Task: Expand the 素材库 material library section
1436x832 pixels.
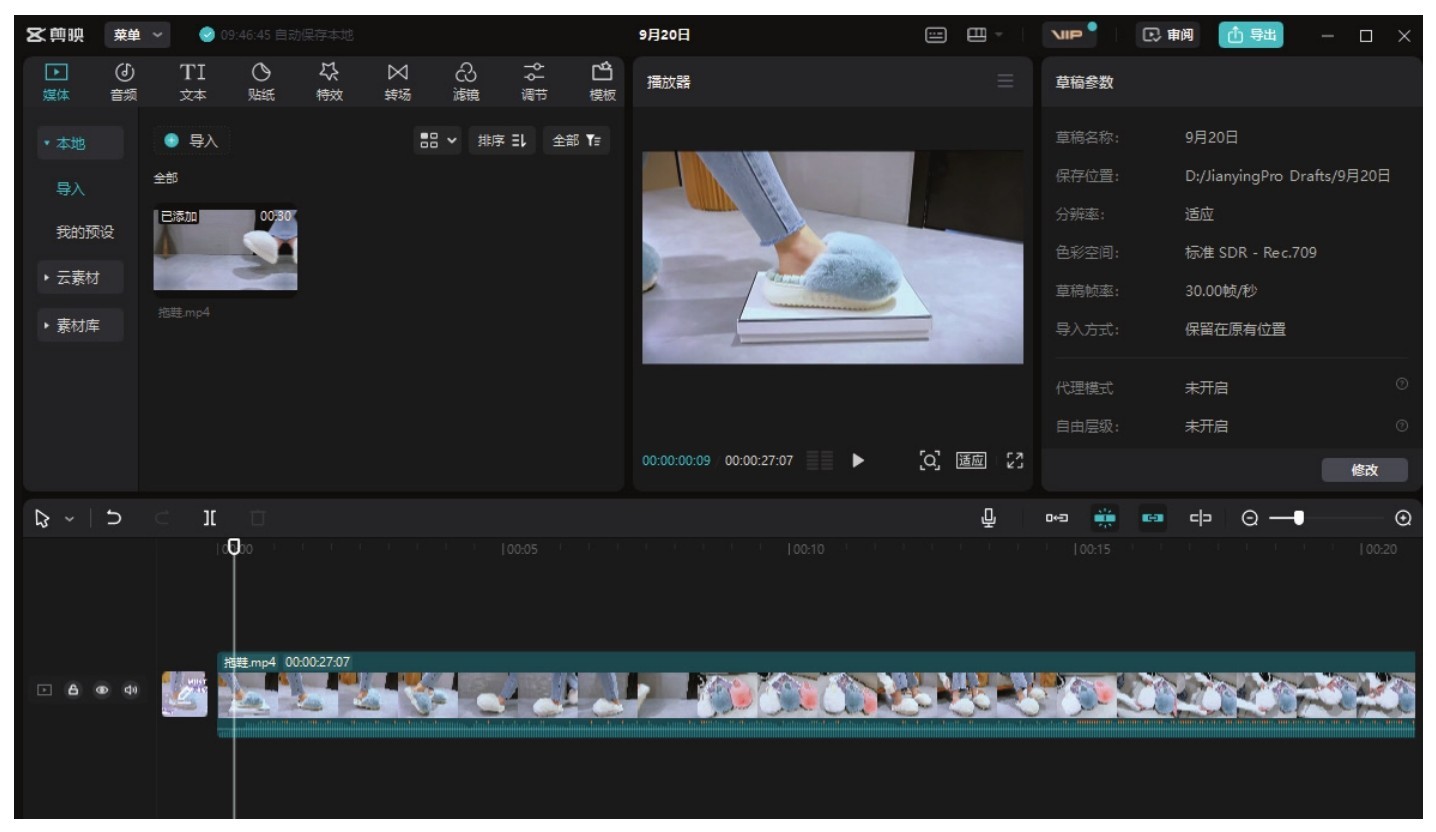Action: coord(80,325)
